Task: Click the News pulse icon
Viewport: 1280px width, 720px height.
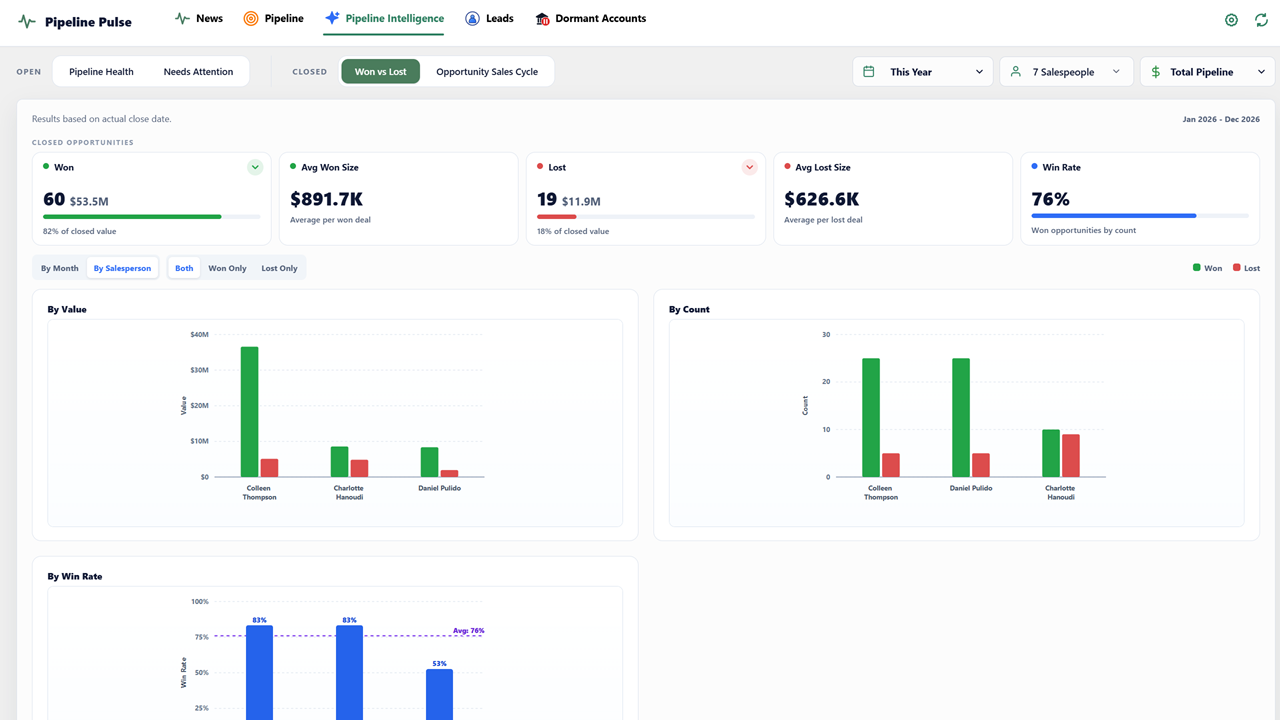Action: (x=182, y=18)
